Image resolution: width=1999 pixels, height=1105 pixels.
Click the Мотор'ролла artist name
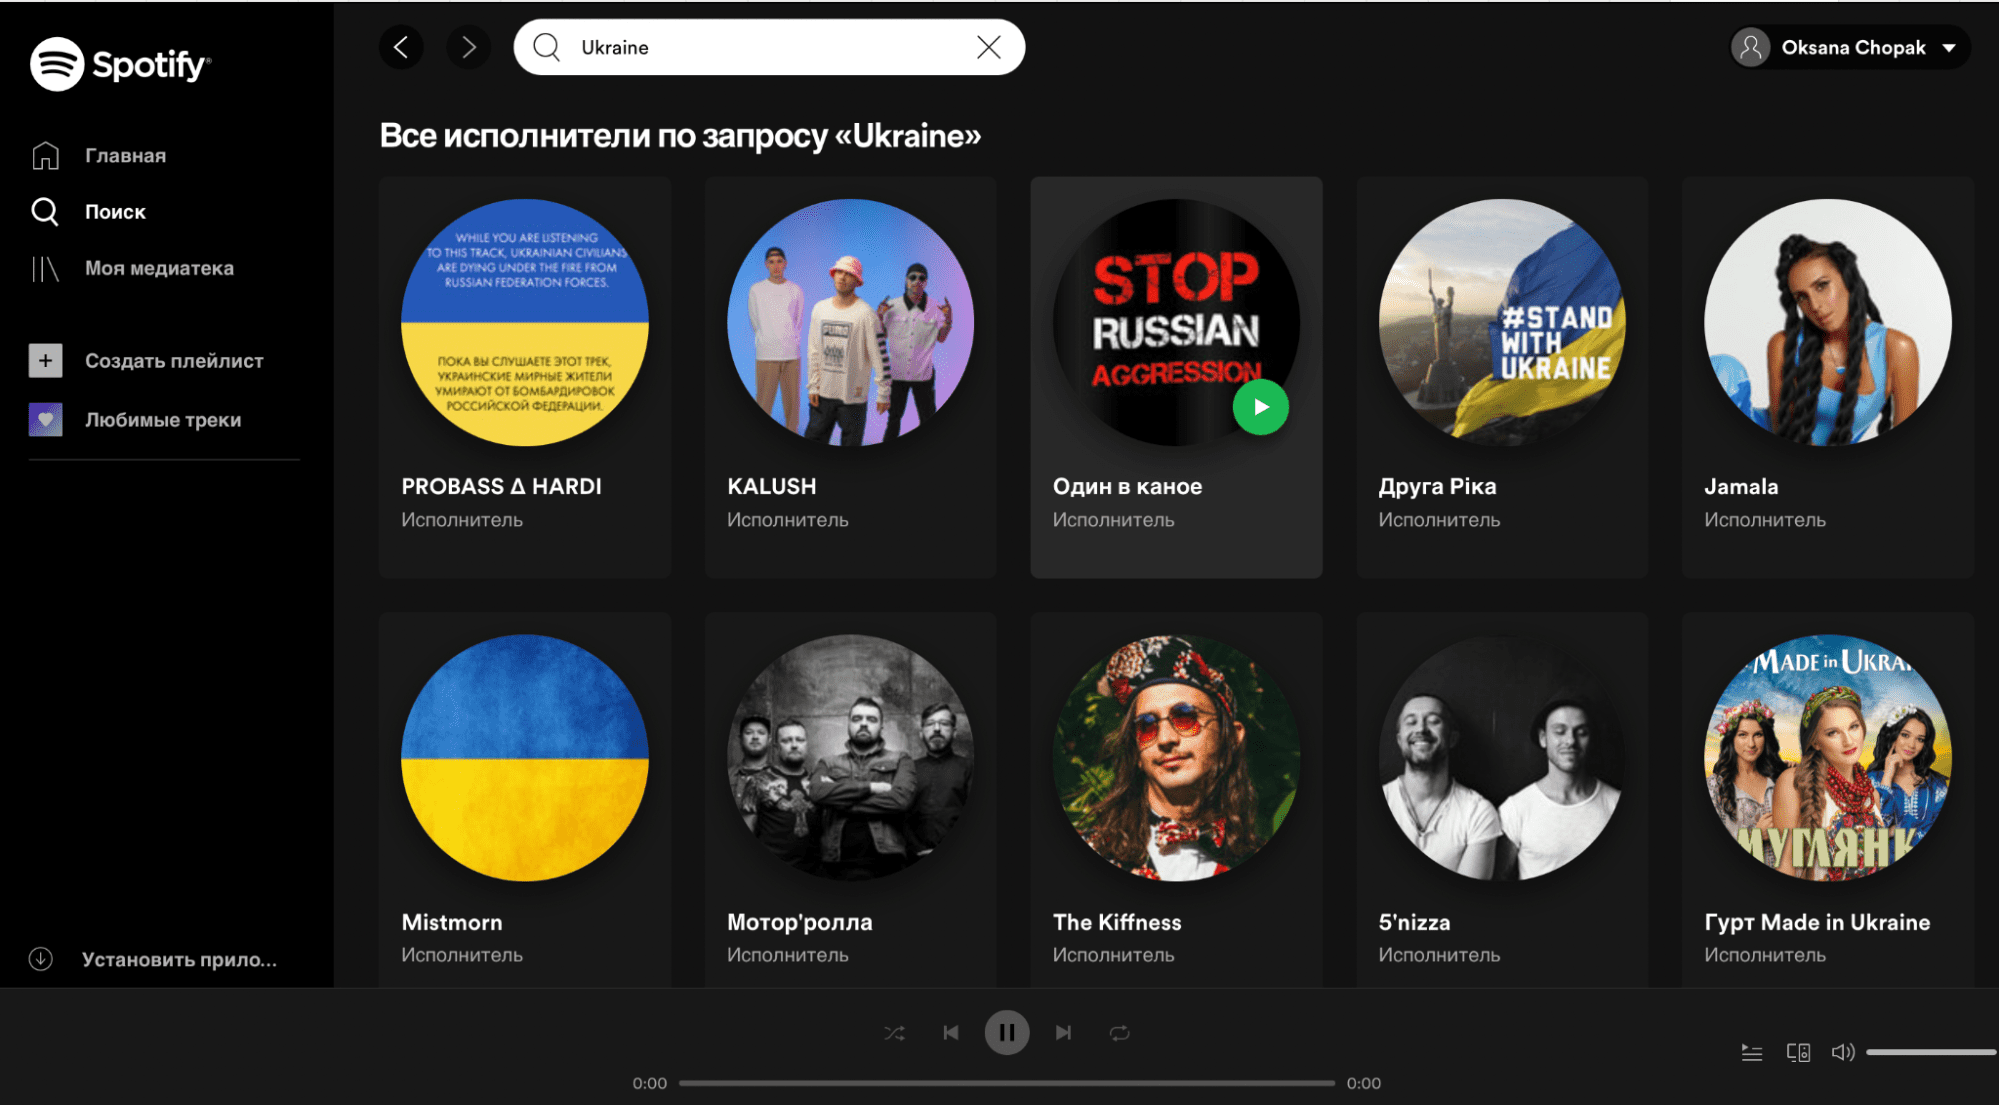[x=799, y=923]
